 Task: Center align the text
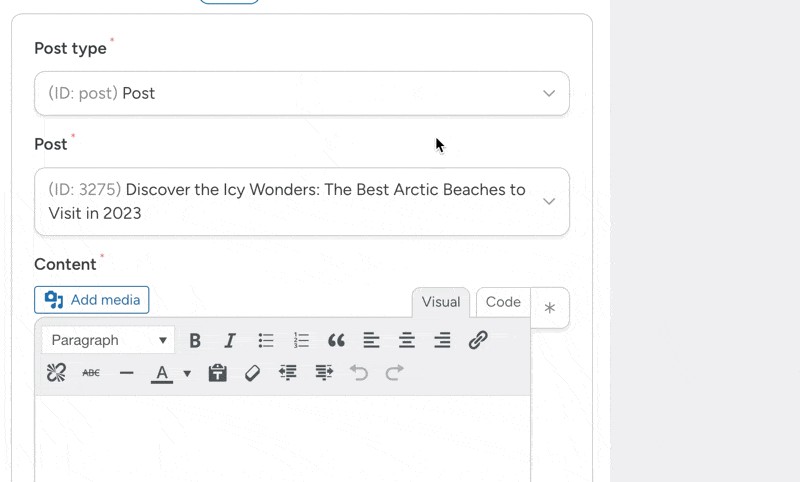(x=407, y=341)
